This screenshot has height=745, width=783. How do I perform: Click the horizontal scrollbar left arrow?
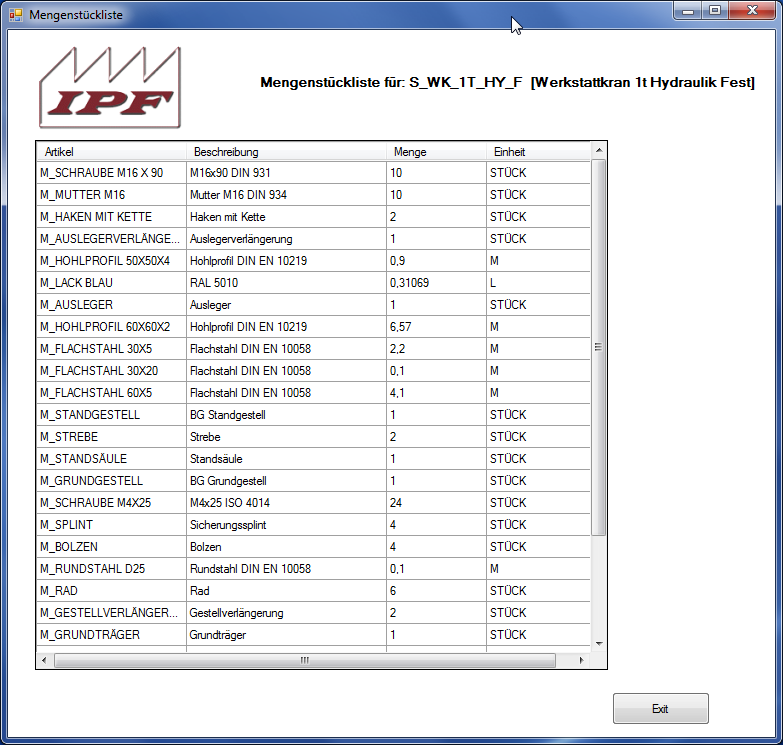pyautogui.click(x=45, y=660)
